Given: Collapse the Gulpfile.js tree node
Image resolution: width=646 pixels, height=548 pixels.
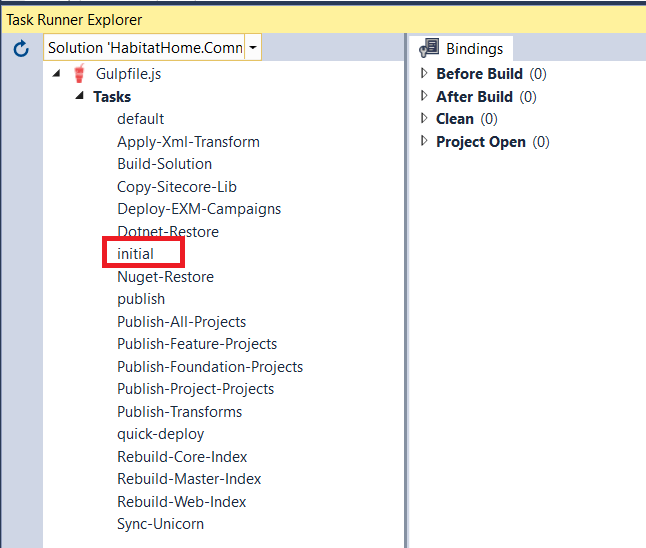Looking at the screenshot, I should tap(56, 74).
